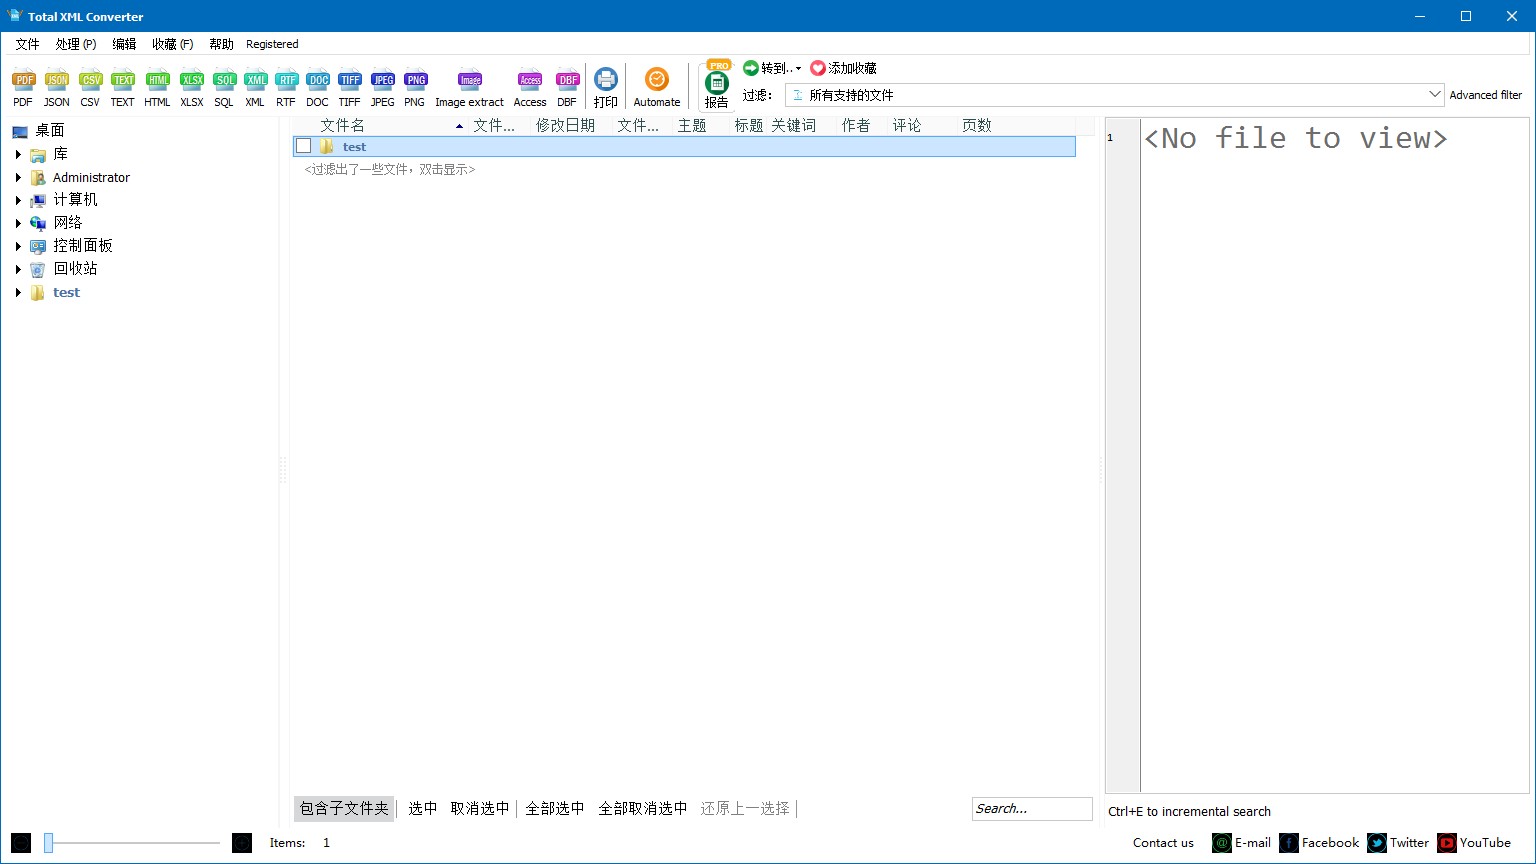Open the 帮助 menu
Screen dimensions: 1536x864
(221, 44)
